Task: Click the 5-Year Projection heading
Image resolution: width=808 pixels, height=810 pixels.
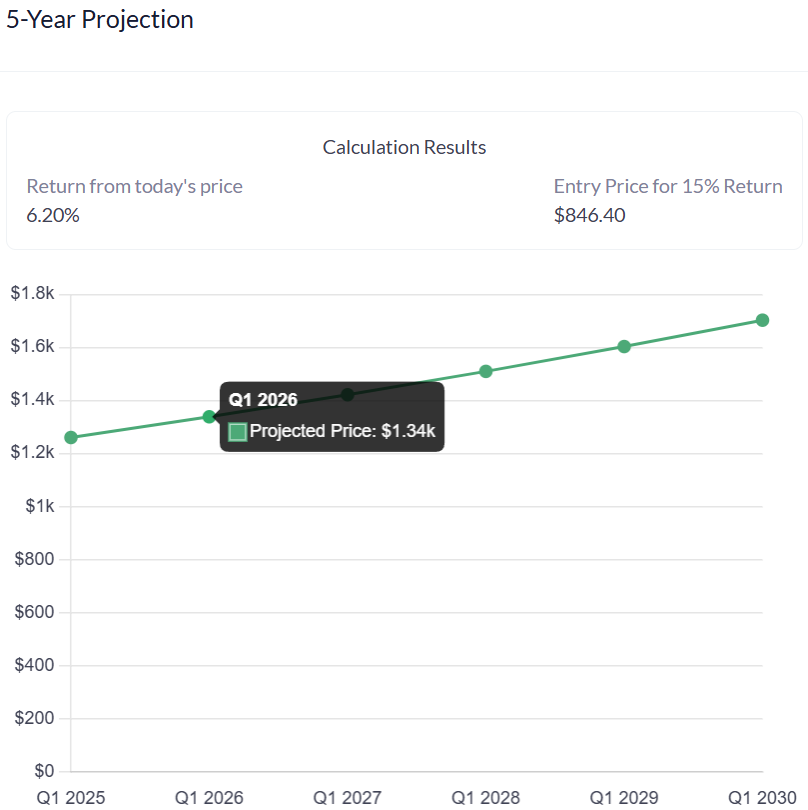Action: [x=100, y=19]
